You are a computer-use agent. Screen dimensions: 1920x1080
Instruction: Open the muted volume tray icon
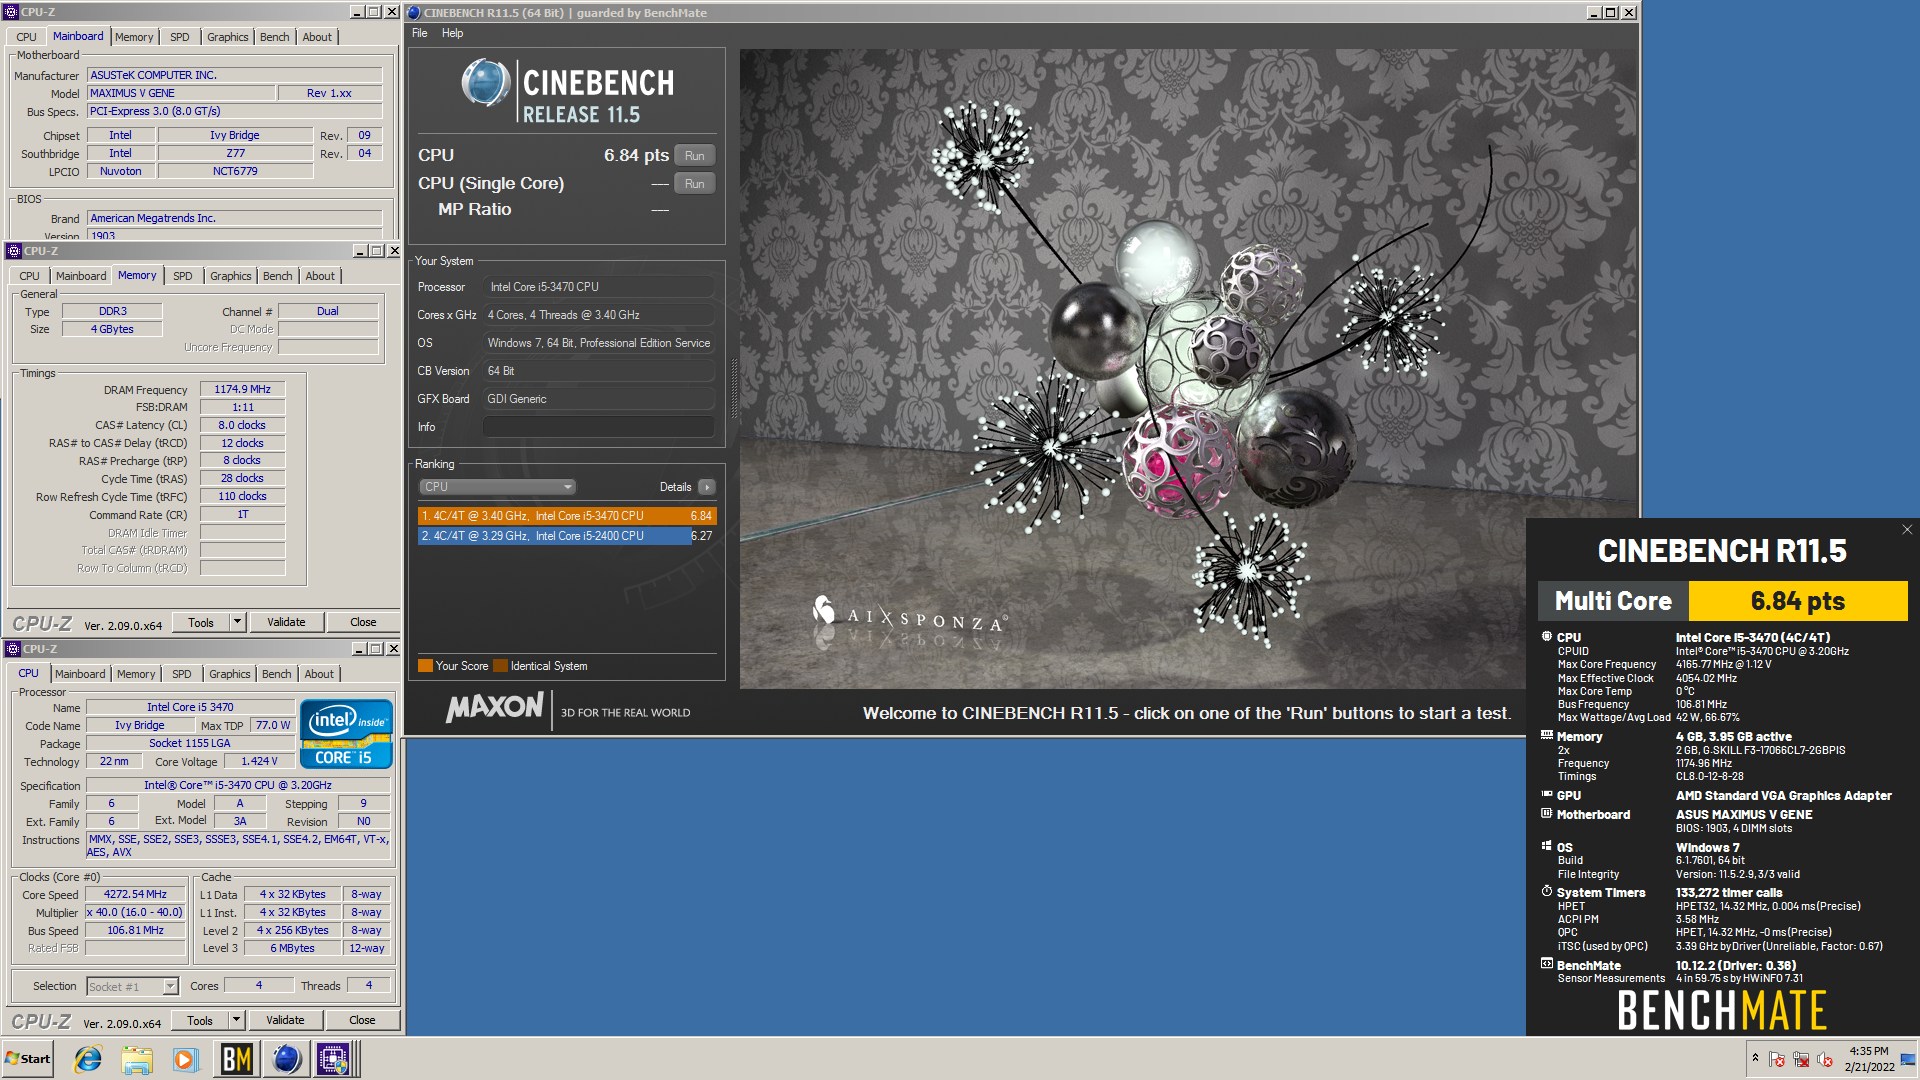[1825, 1060]
